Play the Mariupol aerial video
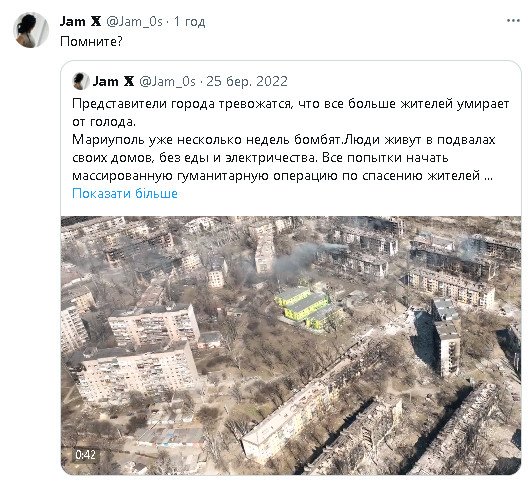The image size is (529, 486). click(x=291, y=345)
